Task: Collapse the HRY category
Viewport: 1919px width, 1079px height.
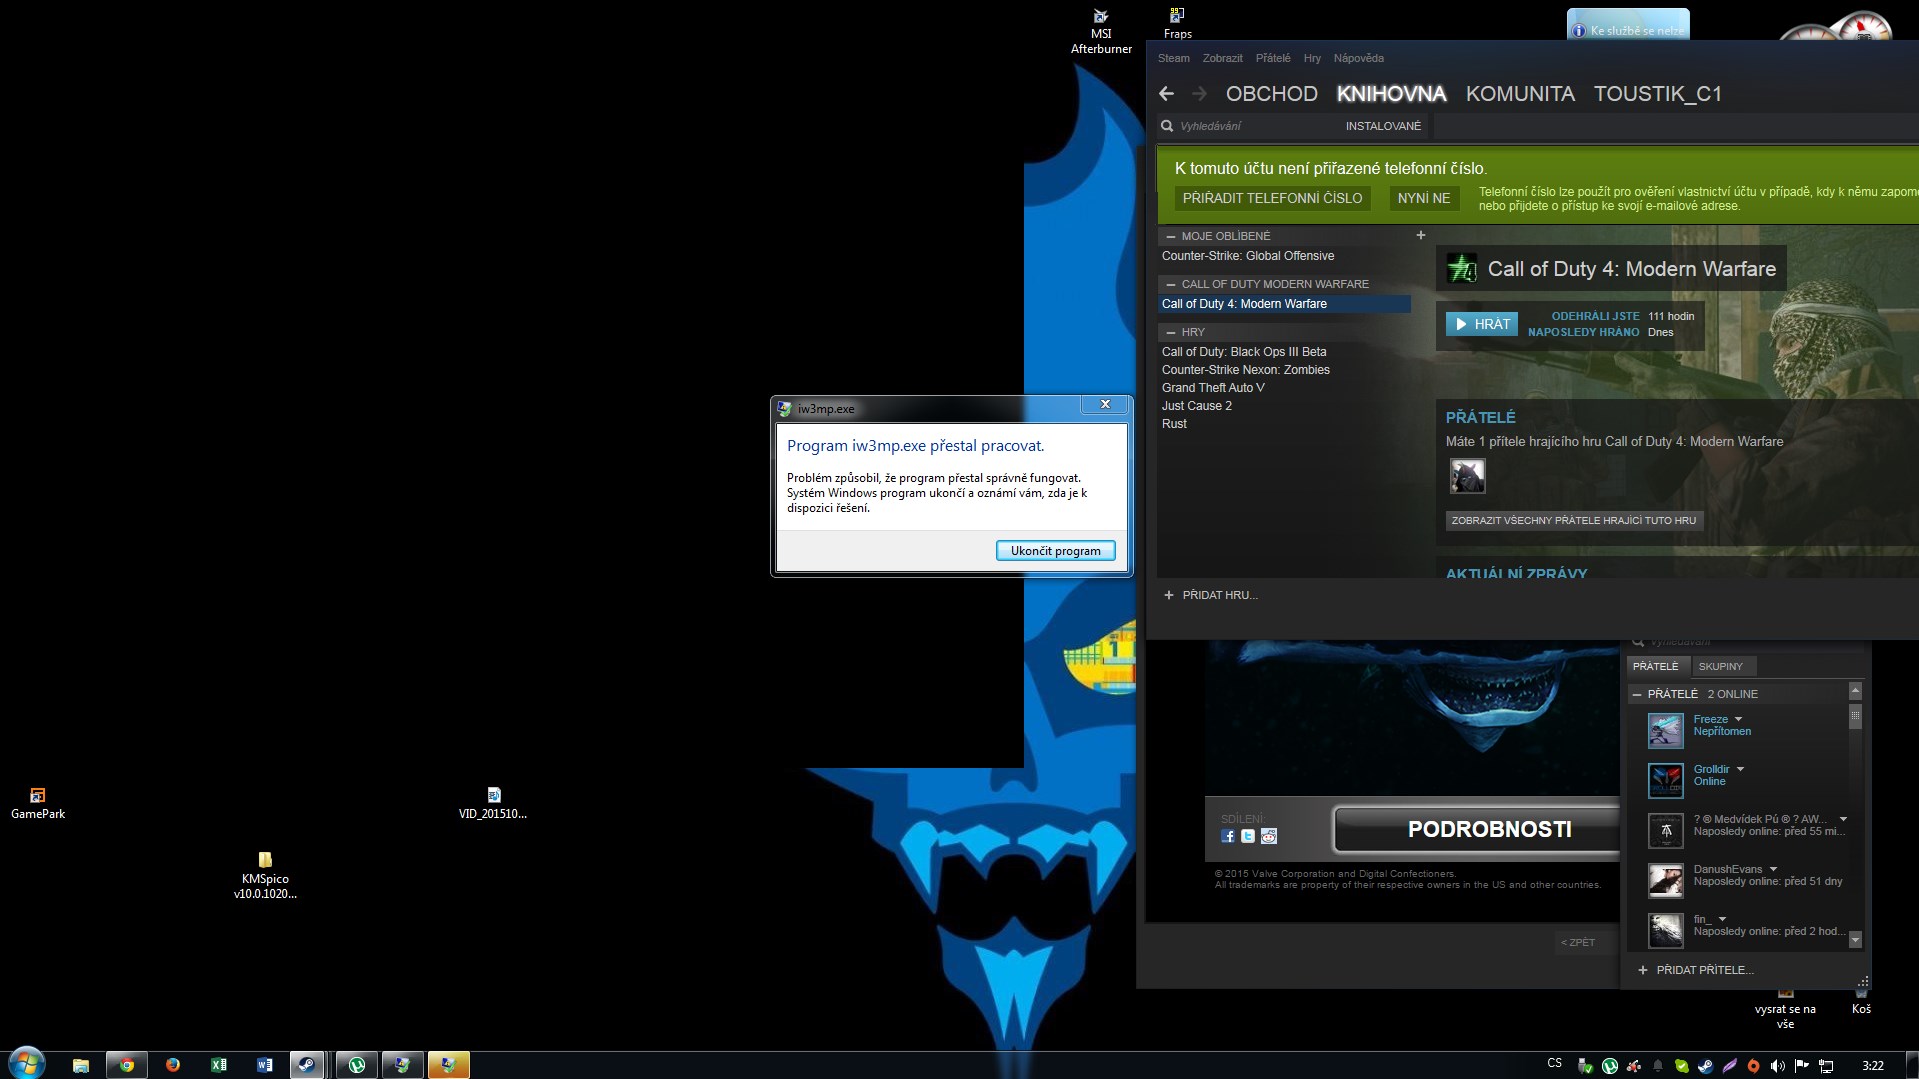Action: pyautogui.click(x=1170, y=333)
